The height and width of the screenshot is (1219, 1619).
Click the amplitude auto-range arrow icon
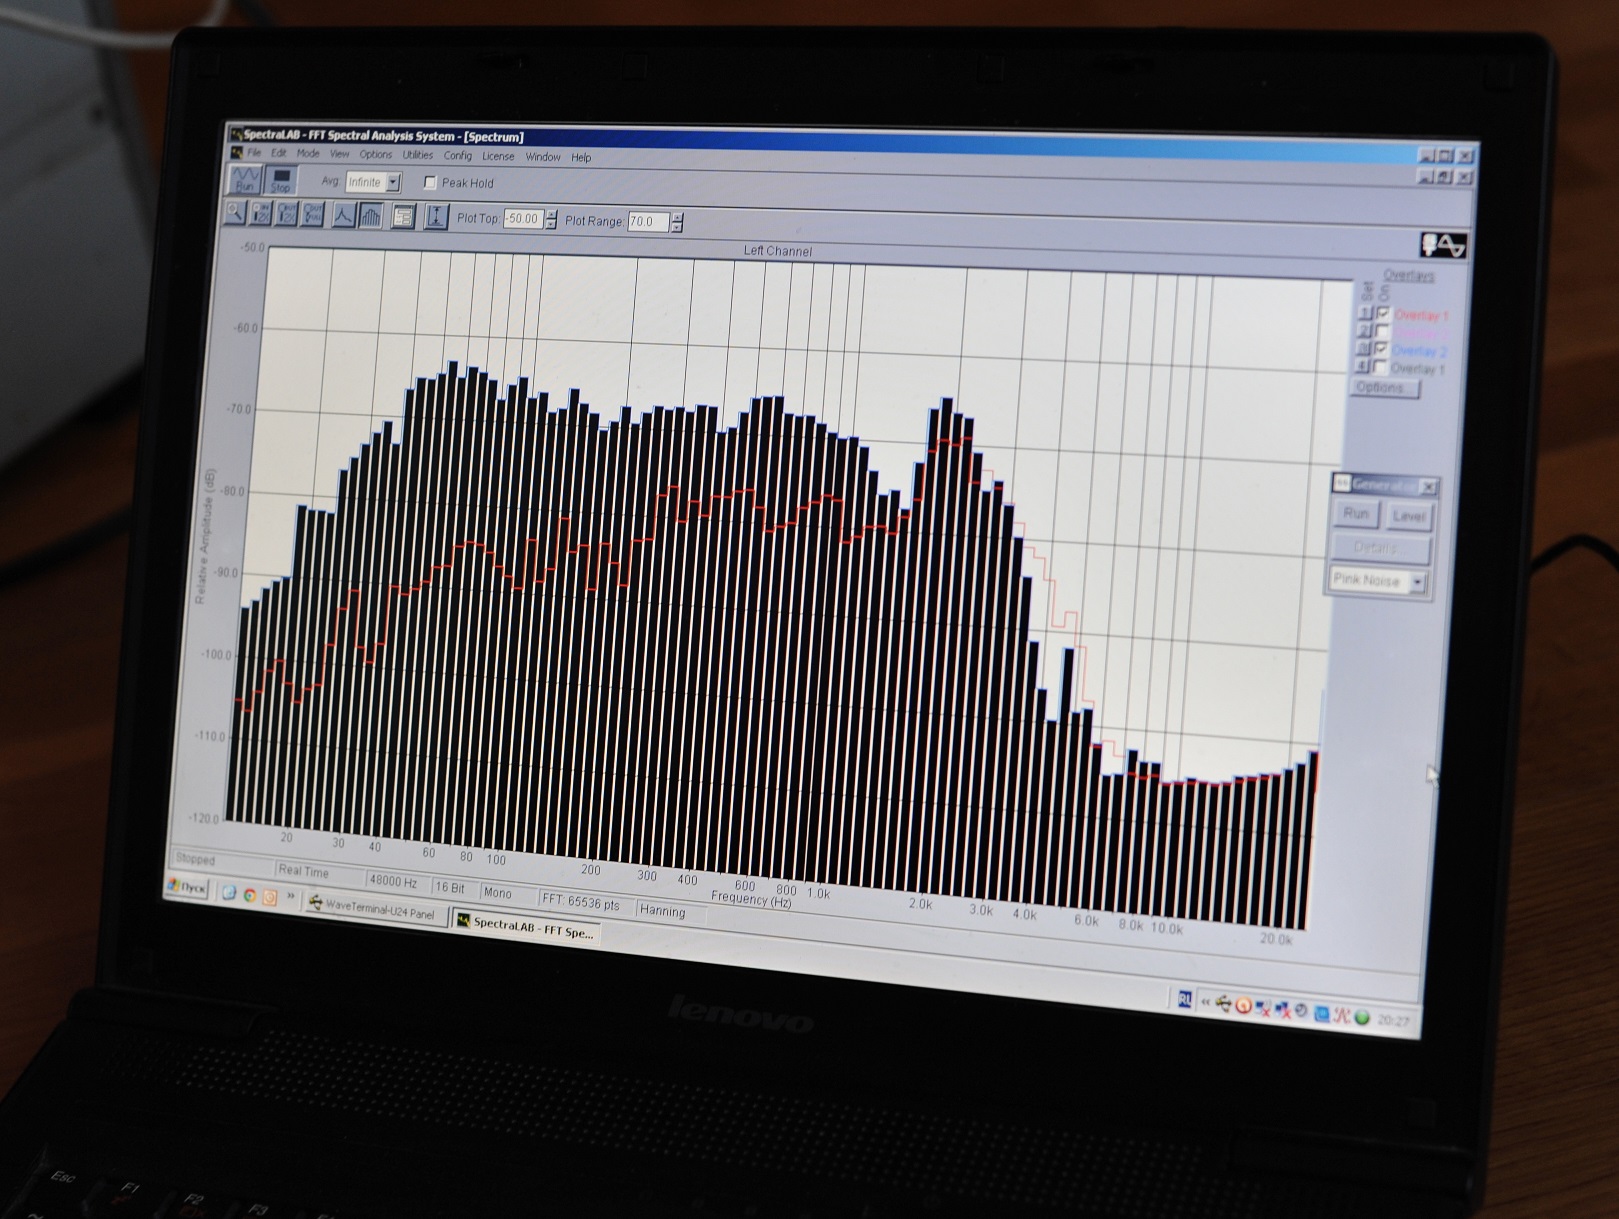(436, 217)
